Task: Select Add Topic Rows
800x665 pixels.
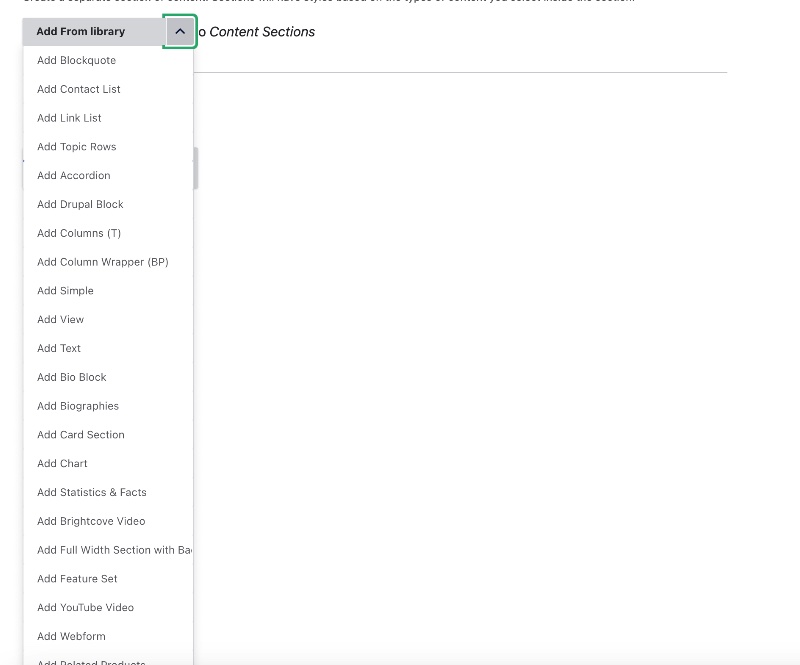Action: [76, 146]
